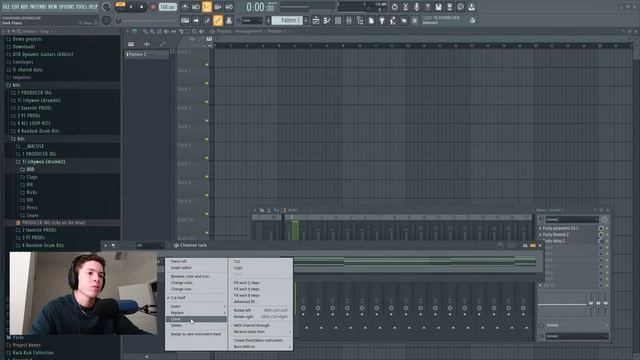The image size is (640, 360).
Task: Select the playlist slice tool
Action: point(180,31)
